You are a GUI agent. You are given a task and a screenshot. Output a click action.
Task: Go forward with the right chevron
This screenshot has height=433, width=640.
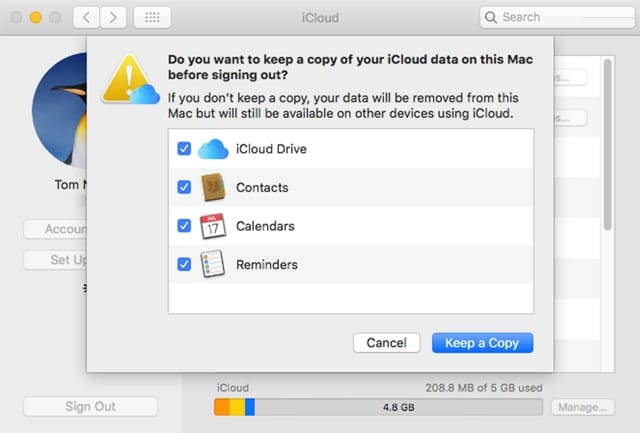[115, 17]
